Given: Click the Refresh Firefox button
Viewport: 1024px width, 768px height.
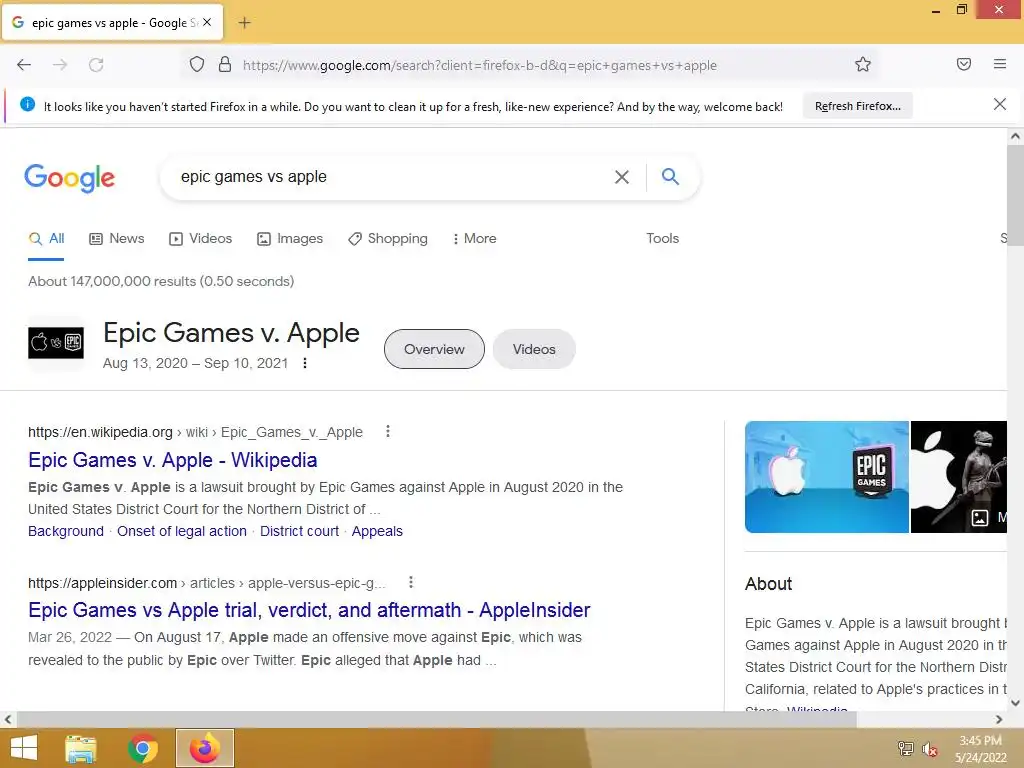Looking at the screenshot, I should tap(857, 106).
